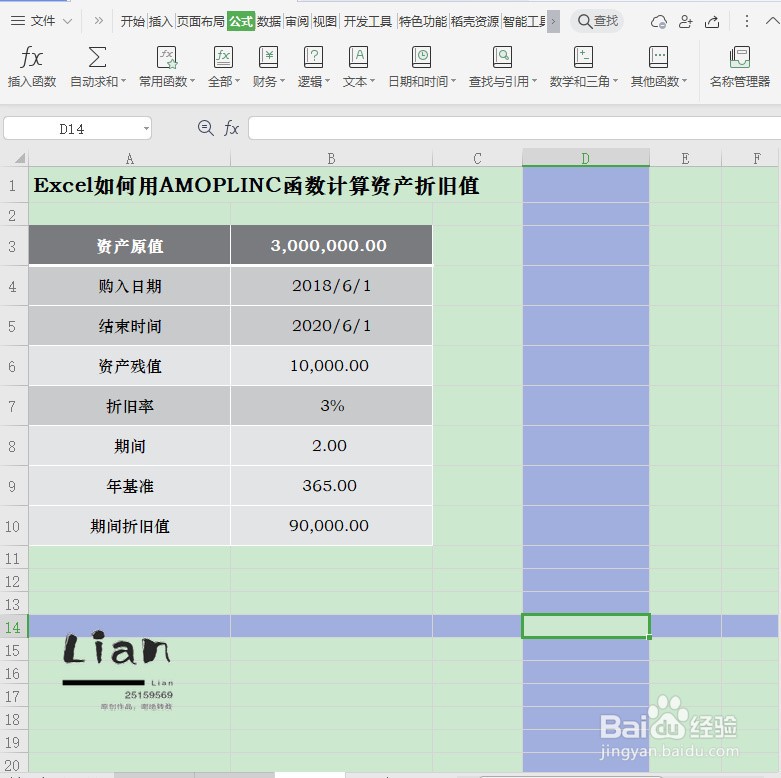
Task: Select cell with 2020/6/1
Action: (331, 326)
